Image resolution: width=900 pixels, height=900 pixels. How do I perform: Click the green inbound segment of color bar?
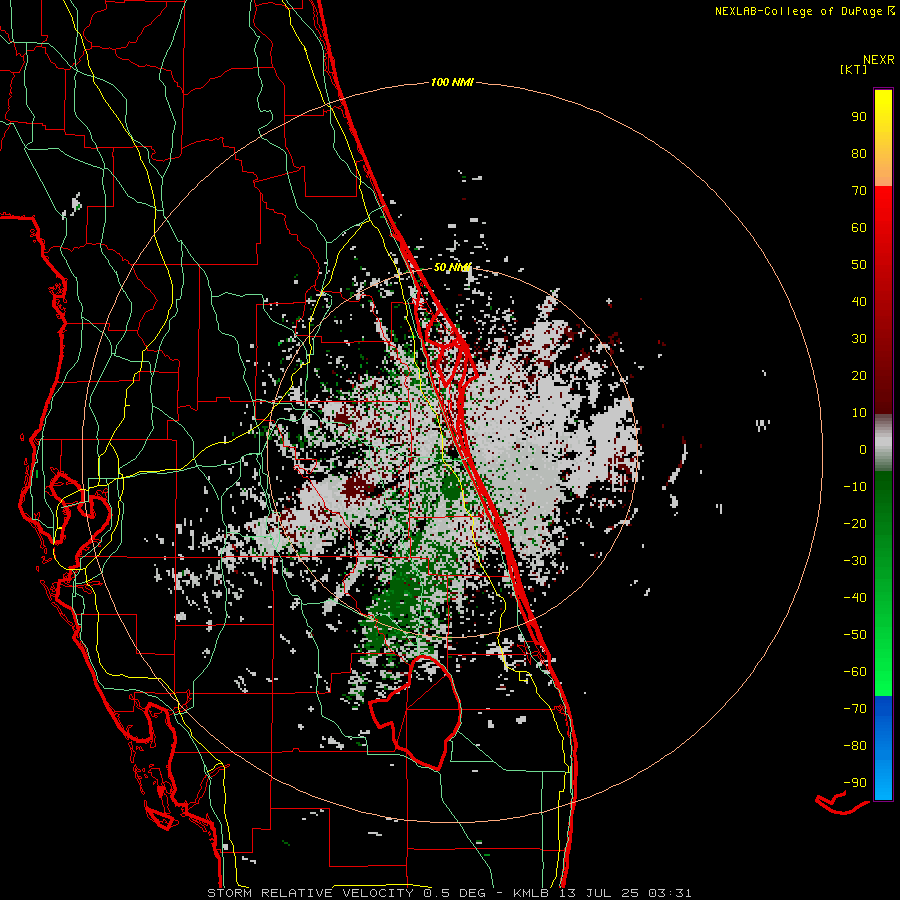pos(883,583)
